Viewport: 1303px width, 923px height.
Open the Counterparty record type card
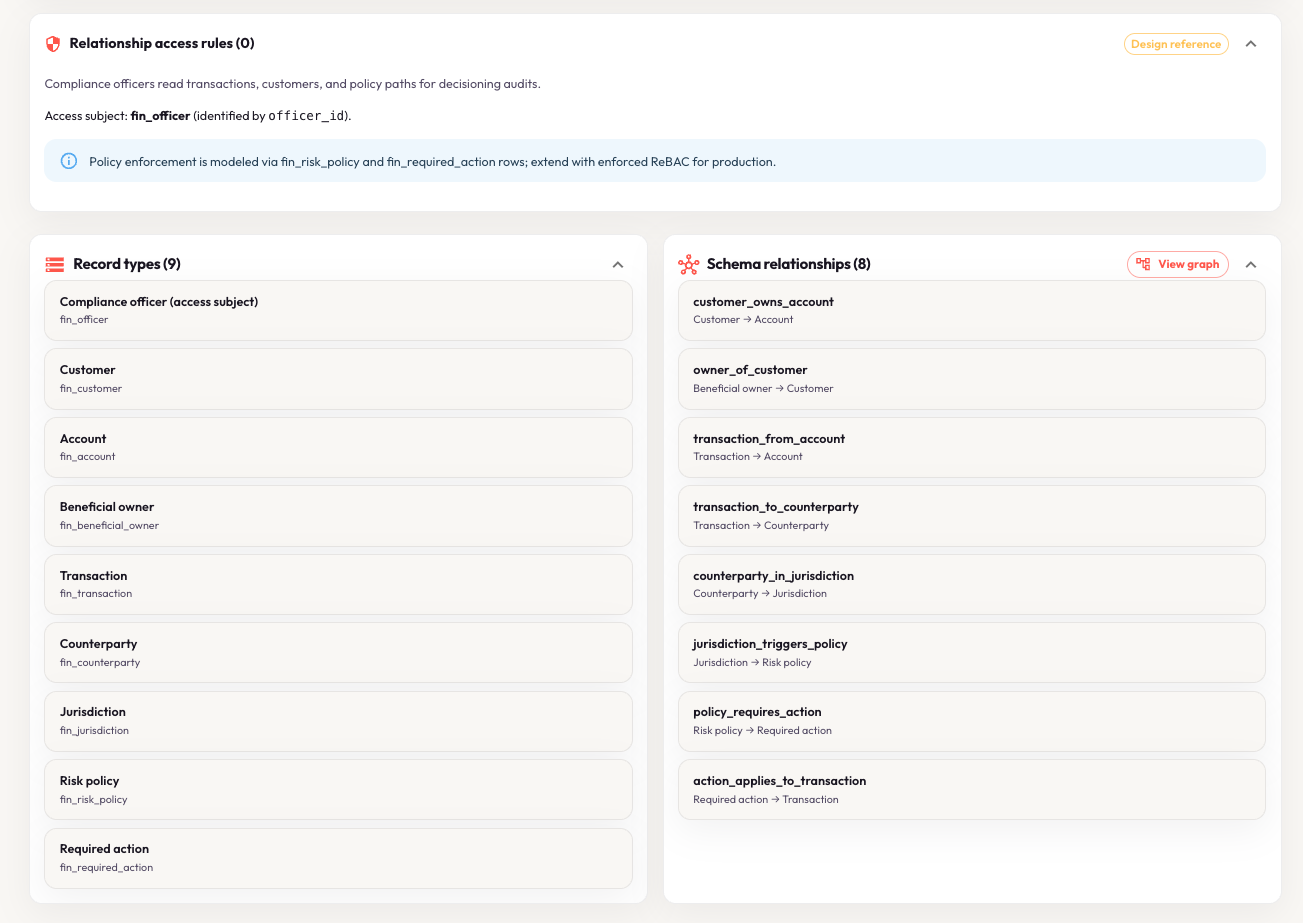(338, 653)
